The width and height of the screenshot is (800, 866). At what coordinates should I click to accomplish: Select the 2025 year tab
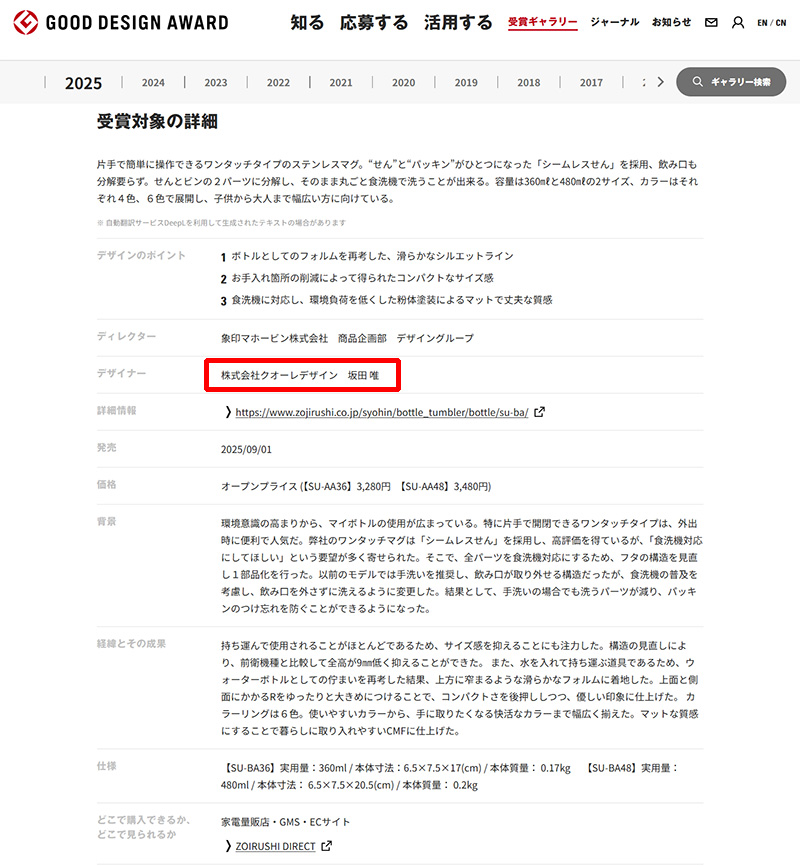pos(84,83)
